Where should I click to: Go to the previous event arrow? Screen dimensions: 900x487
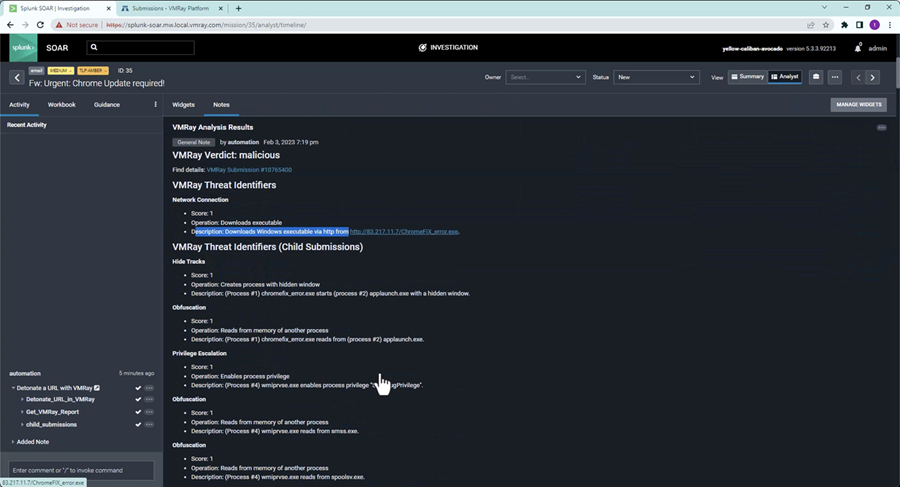858,78
